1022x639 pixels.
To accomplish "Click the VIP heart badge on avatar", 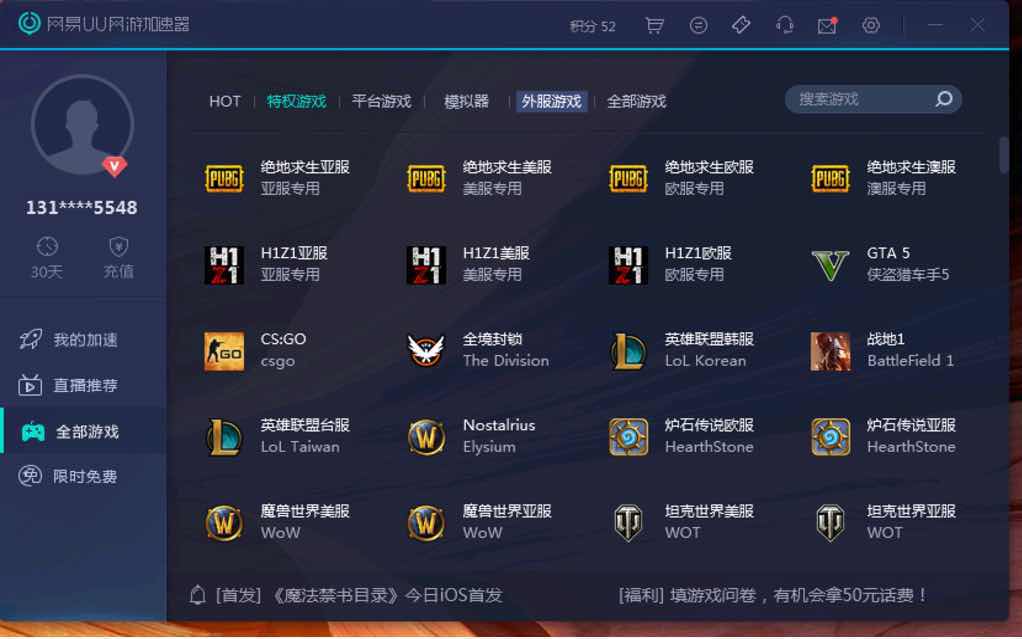I will point(115,166).
